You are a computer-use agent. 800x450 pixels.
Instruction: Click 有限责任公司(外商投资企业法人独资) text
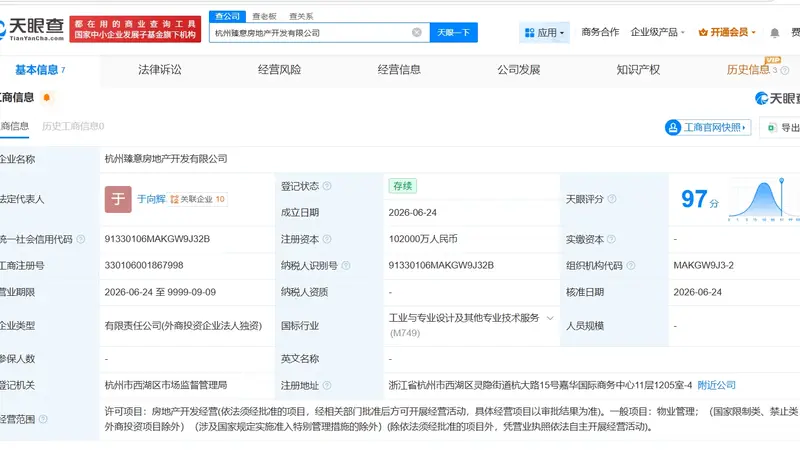pyautogui.click(x=183, y=326)
